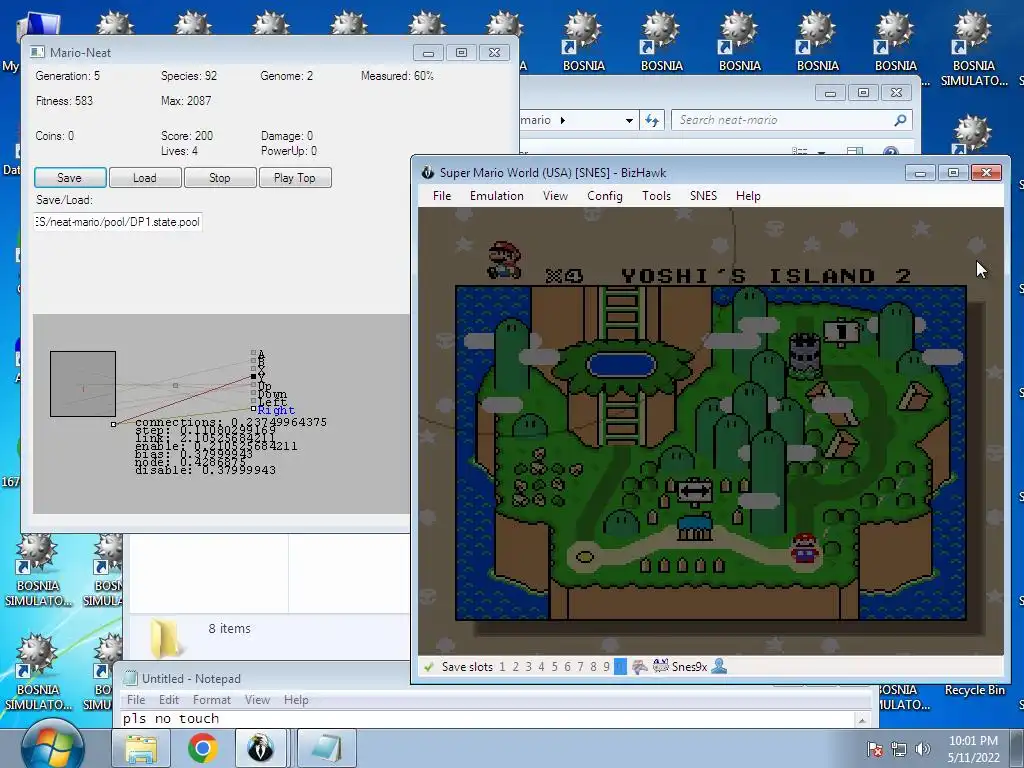
Task: Open the Format menu in Notepad
Action: [212, 700]
